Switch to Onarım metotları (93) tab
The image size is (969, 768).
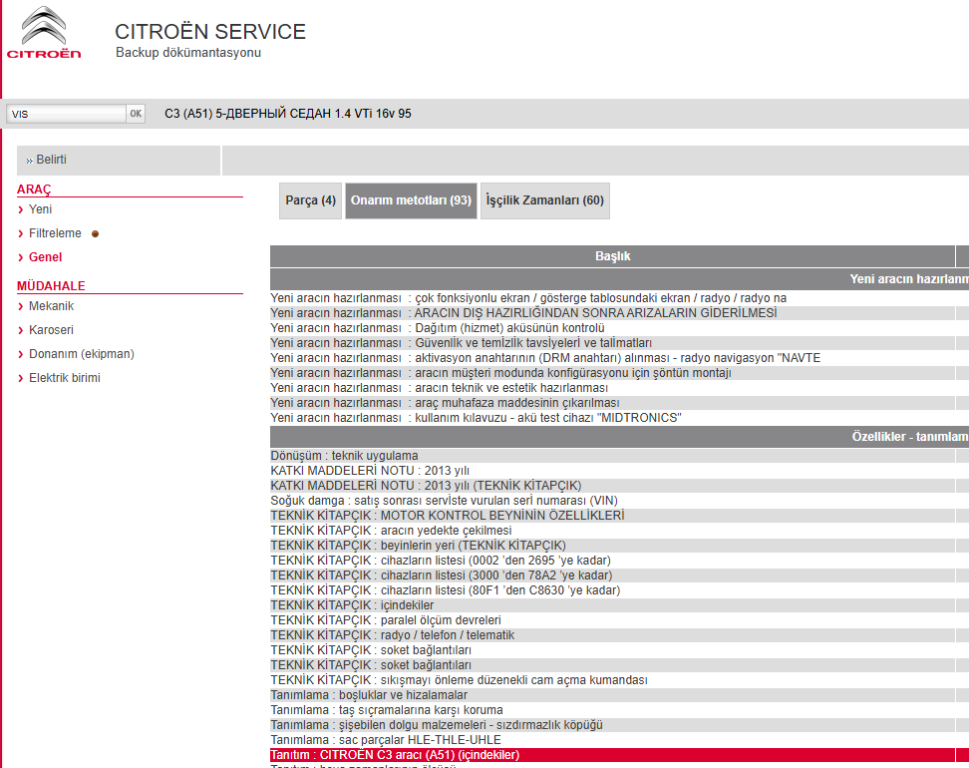(411, 201)
